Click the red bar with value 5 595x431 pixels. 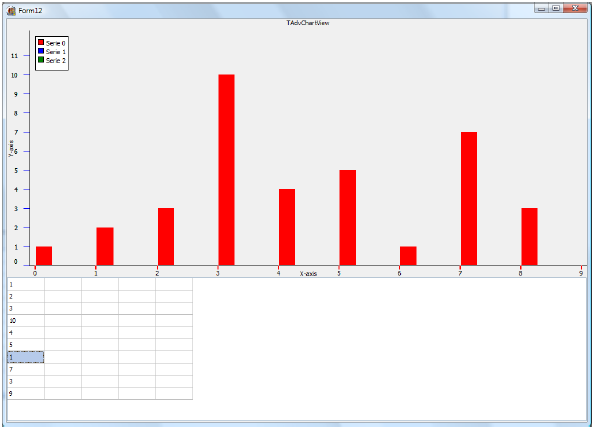[x=348, y=217]
